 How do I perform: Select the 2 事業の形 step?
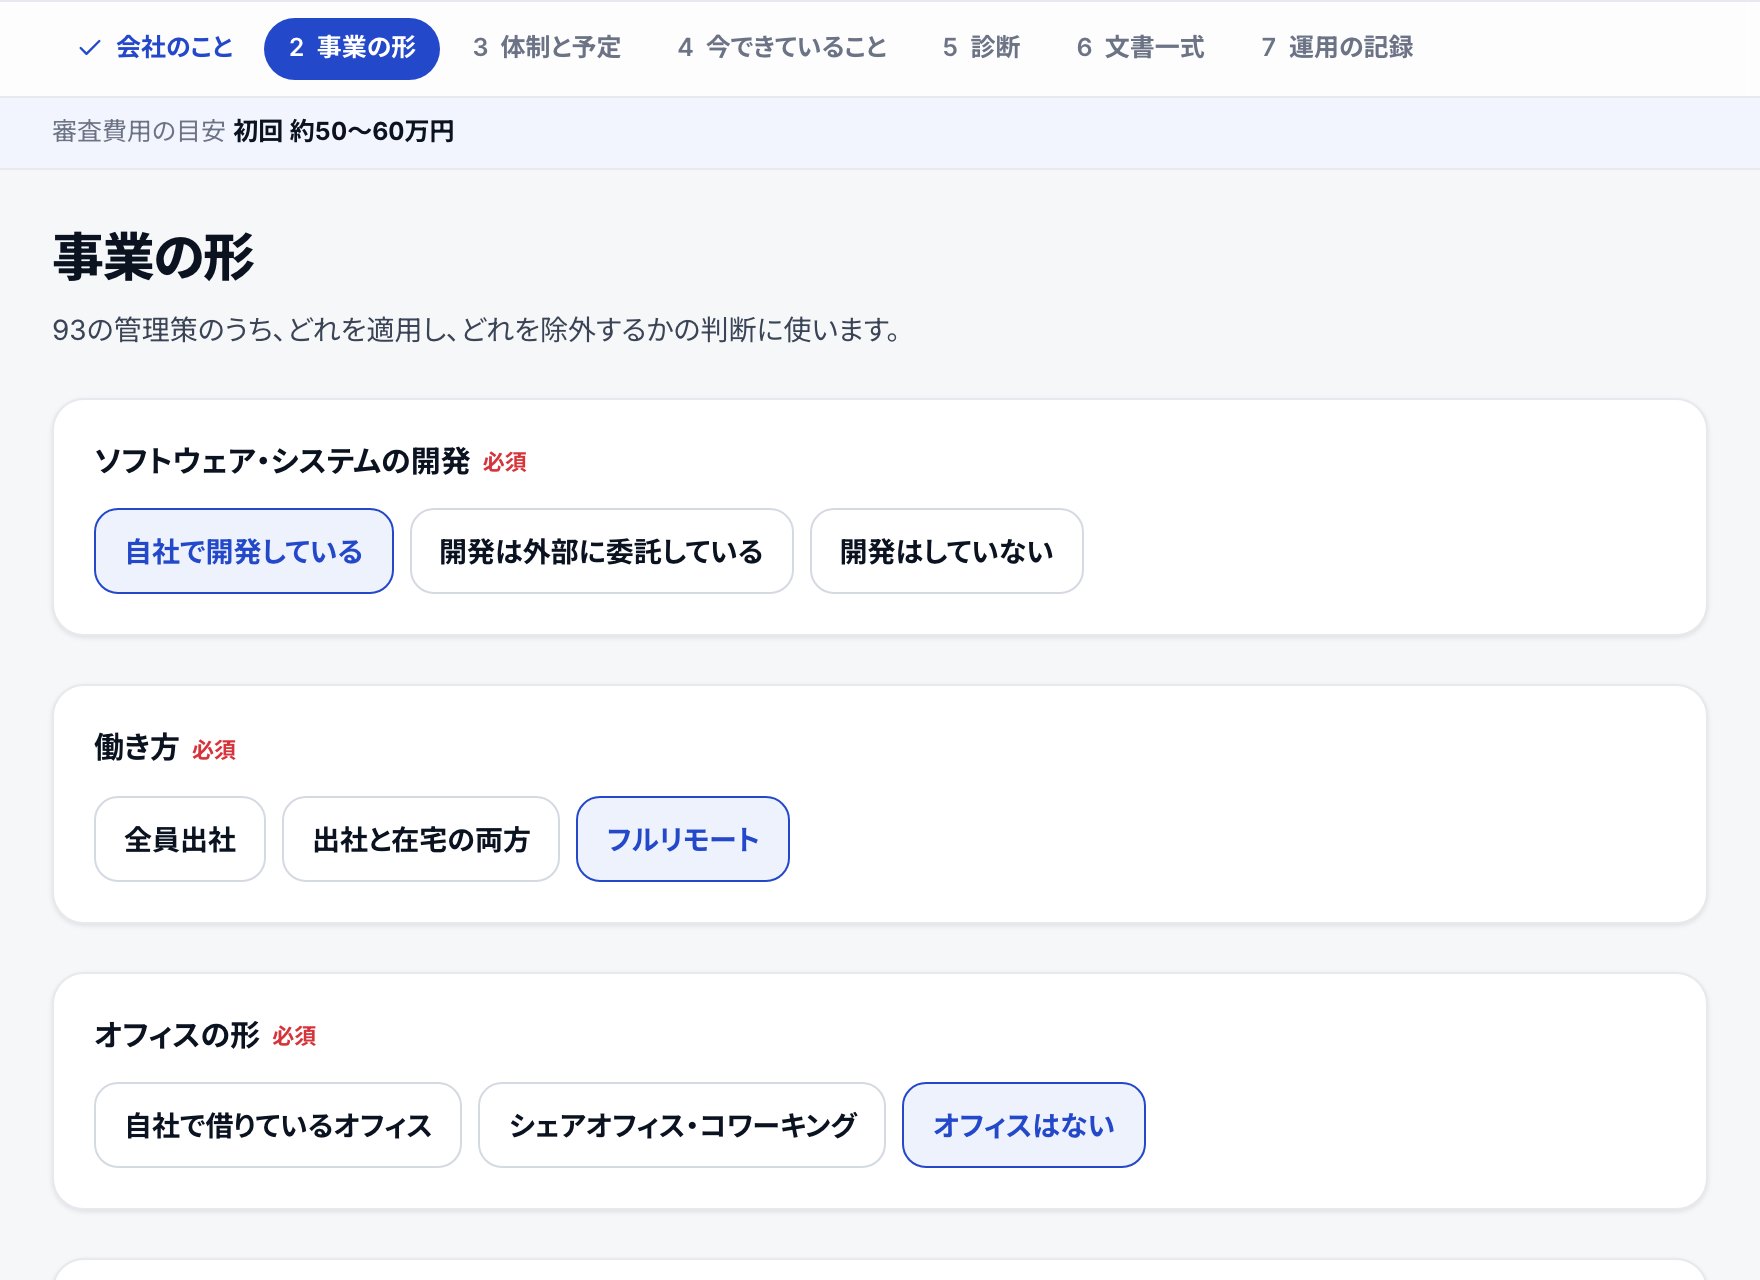tap(352, 47)
